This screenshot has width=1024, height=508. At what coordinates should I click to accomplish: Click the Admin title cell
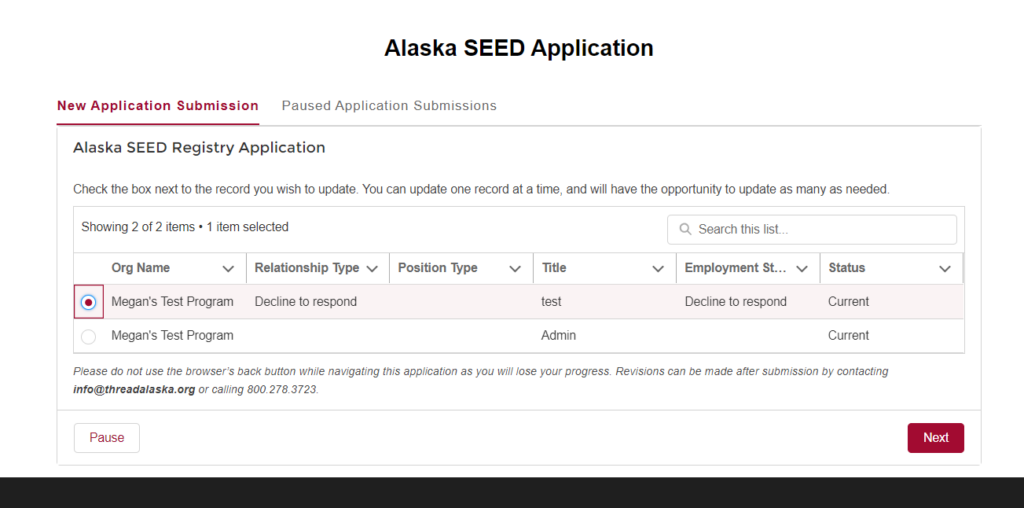pyautogui.click(x=558, y=336)
